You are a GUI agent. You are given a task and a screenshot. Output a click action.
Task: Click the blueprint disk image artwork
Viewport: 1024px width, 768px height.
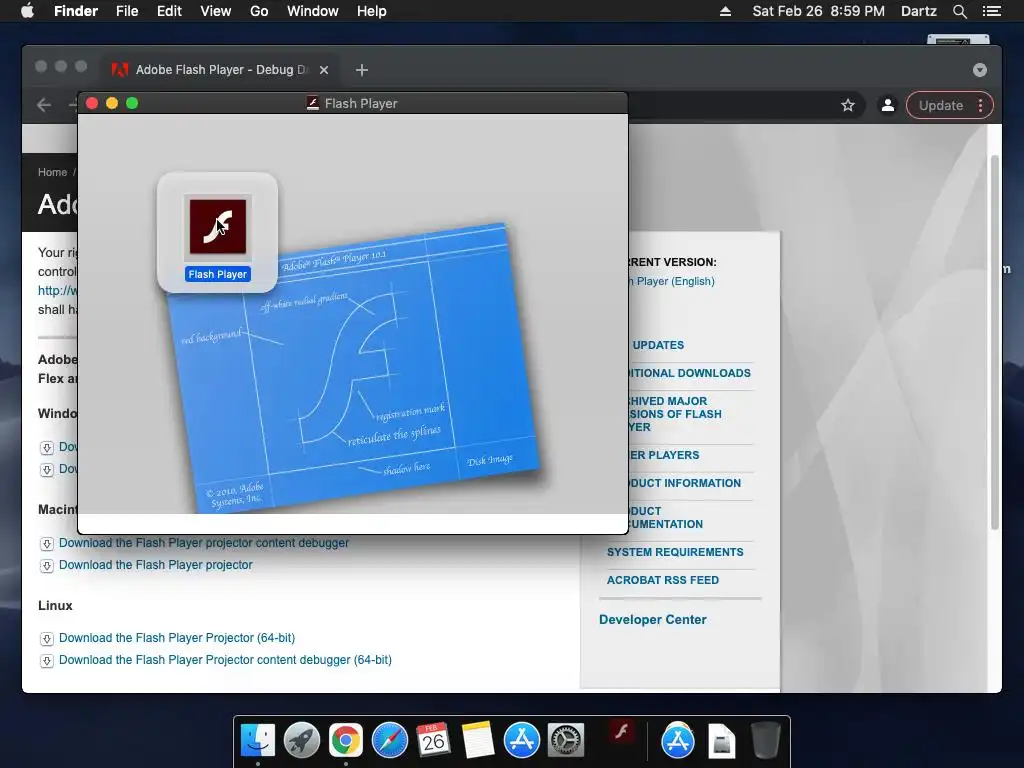(x=353, y=368)
